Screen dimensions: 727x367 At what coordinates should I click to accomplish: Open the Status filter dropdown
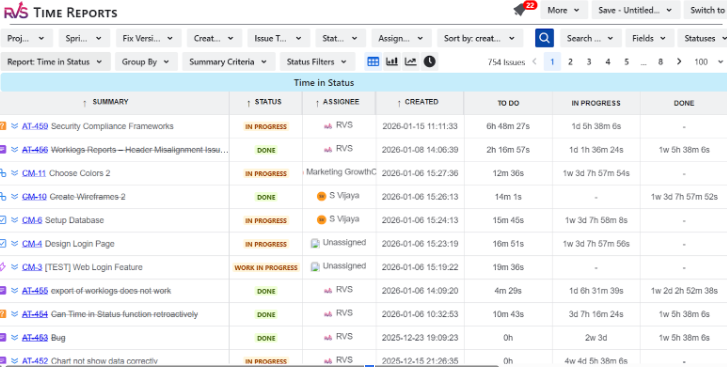pyautogui.click(x=340, y=38)
